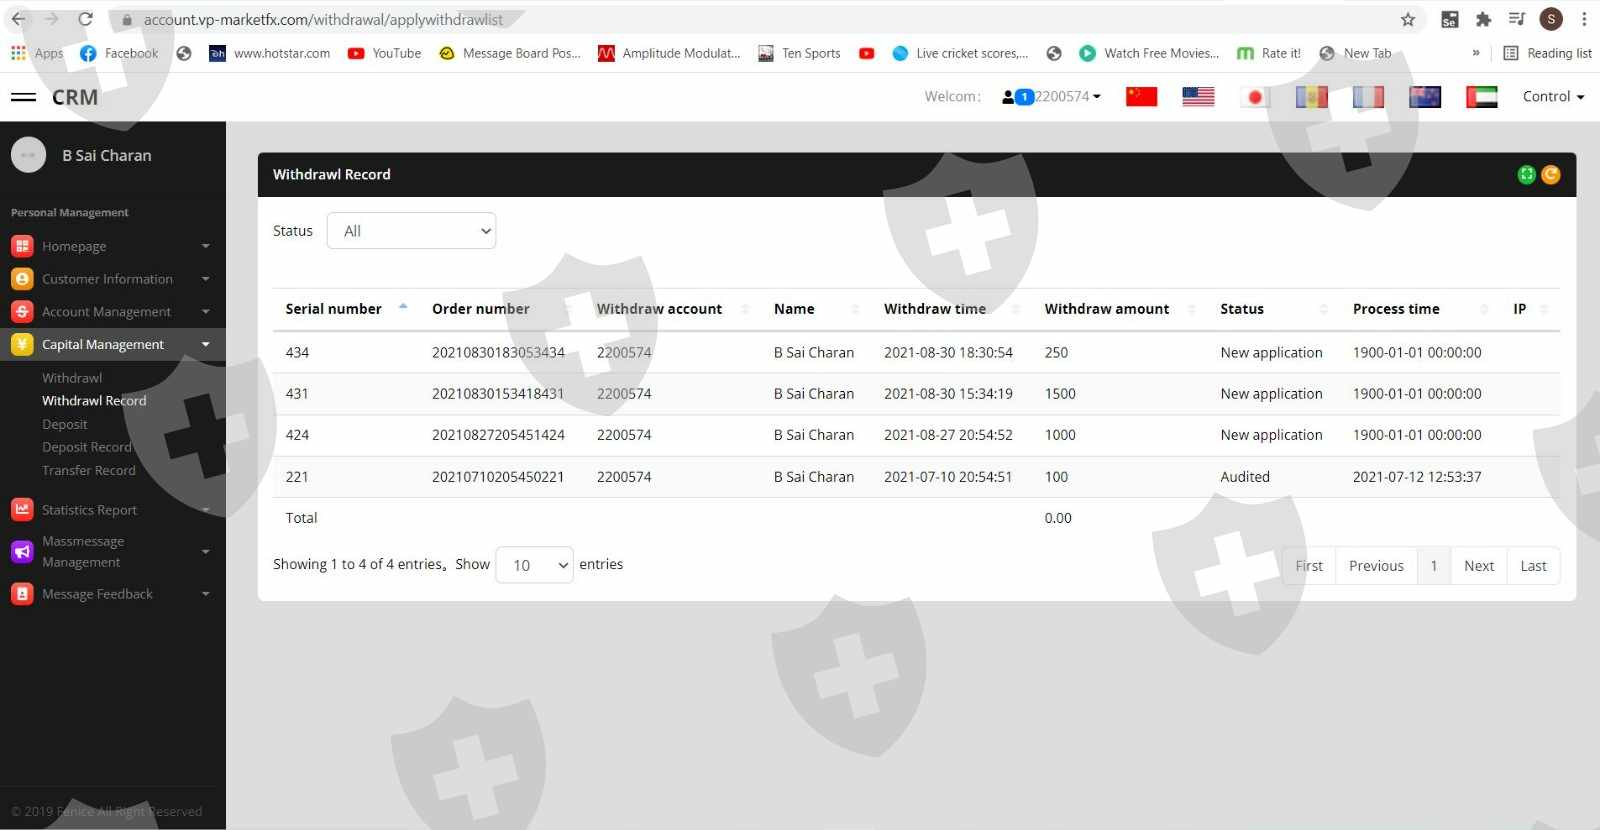Select the United States flag language icon
Screen dimensions: 1600x830
click(1198, 97)
